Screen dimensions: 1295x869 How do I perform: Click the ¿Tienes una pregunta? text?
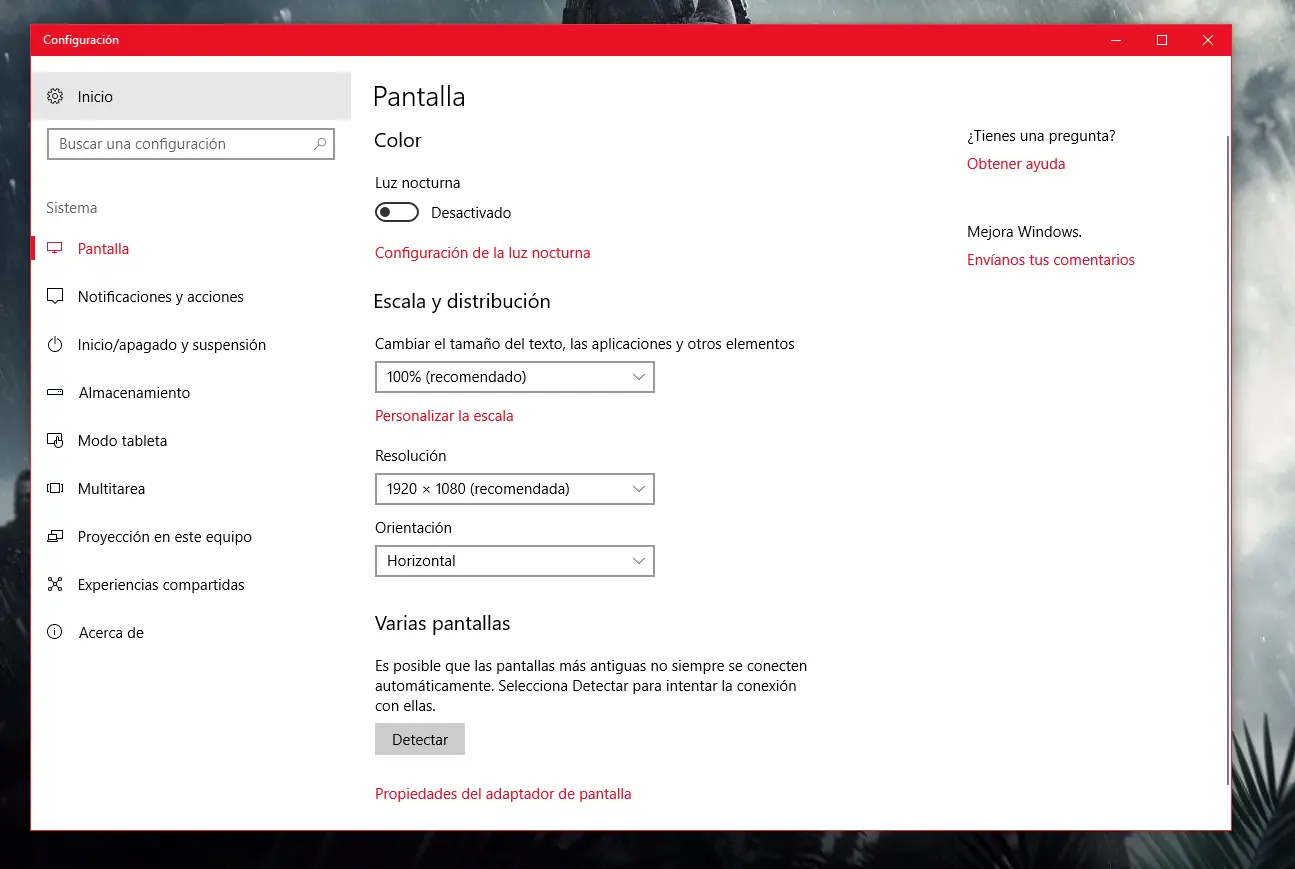(1041, 136)
